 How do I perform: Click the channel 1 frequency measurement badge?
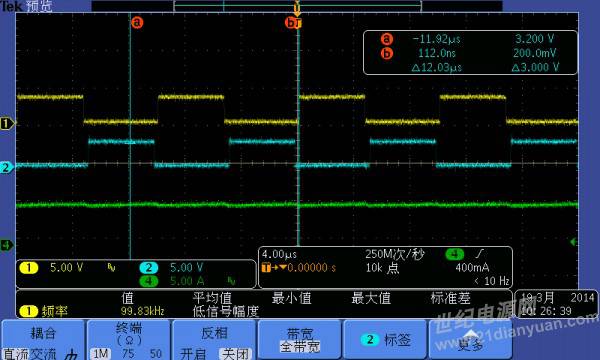(x=28, y=311)
